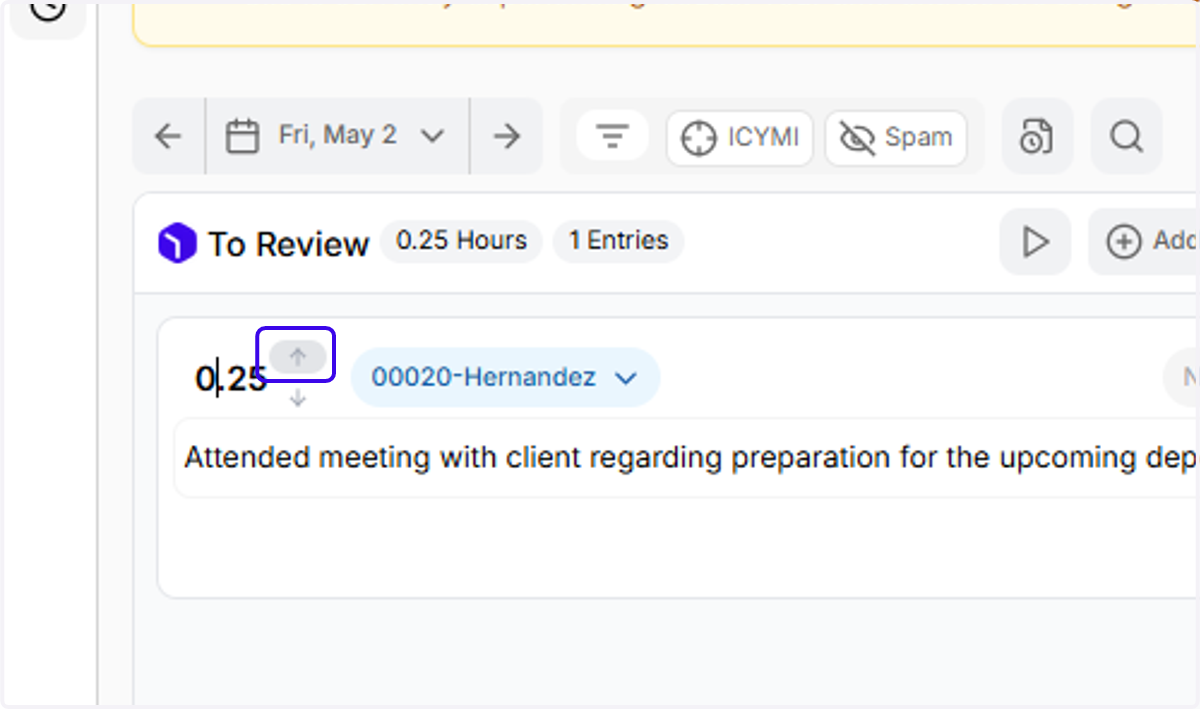Toggle the Spam visibility filter
Screen dimensions: 1200x709
[x=896, y=138]
